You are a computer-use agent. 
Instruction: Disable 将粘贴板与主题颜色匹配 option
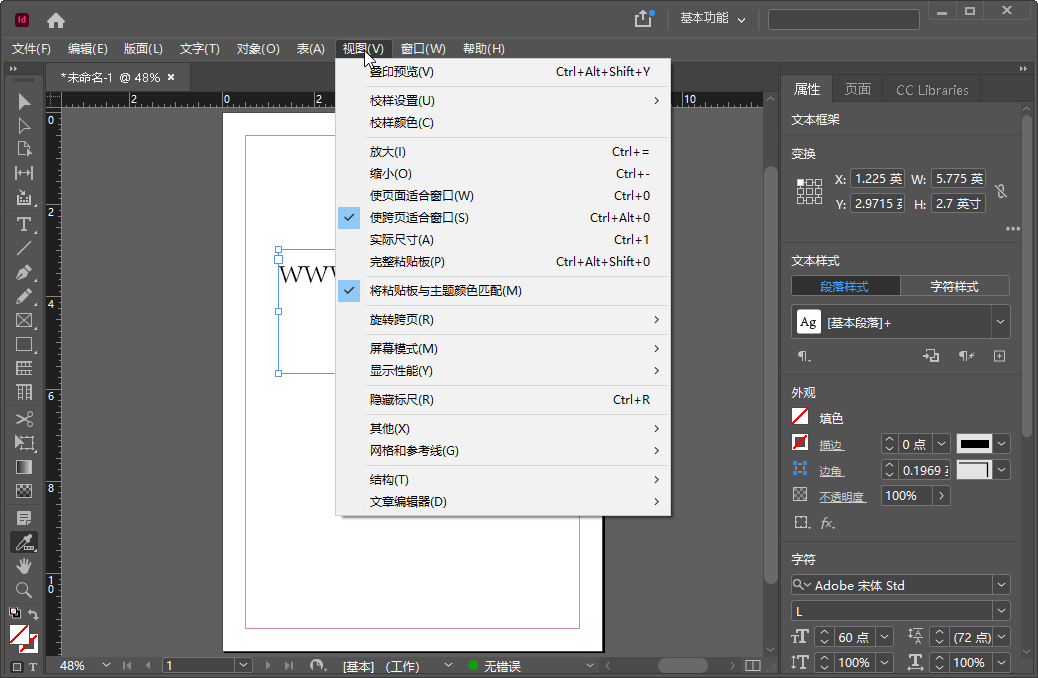click(x=428, y=290)
